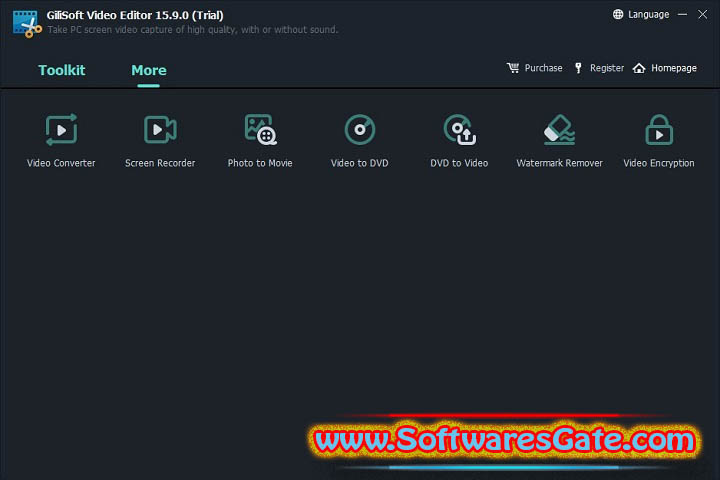
Task: Click the Screen Recorder label
Action: [x=160, y=163]
